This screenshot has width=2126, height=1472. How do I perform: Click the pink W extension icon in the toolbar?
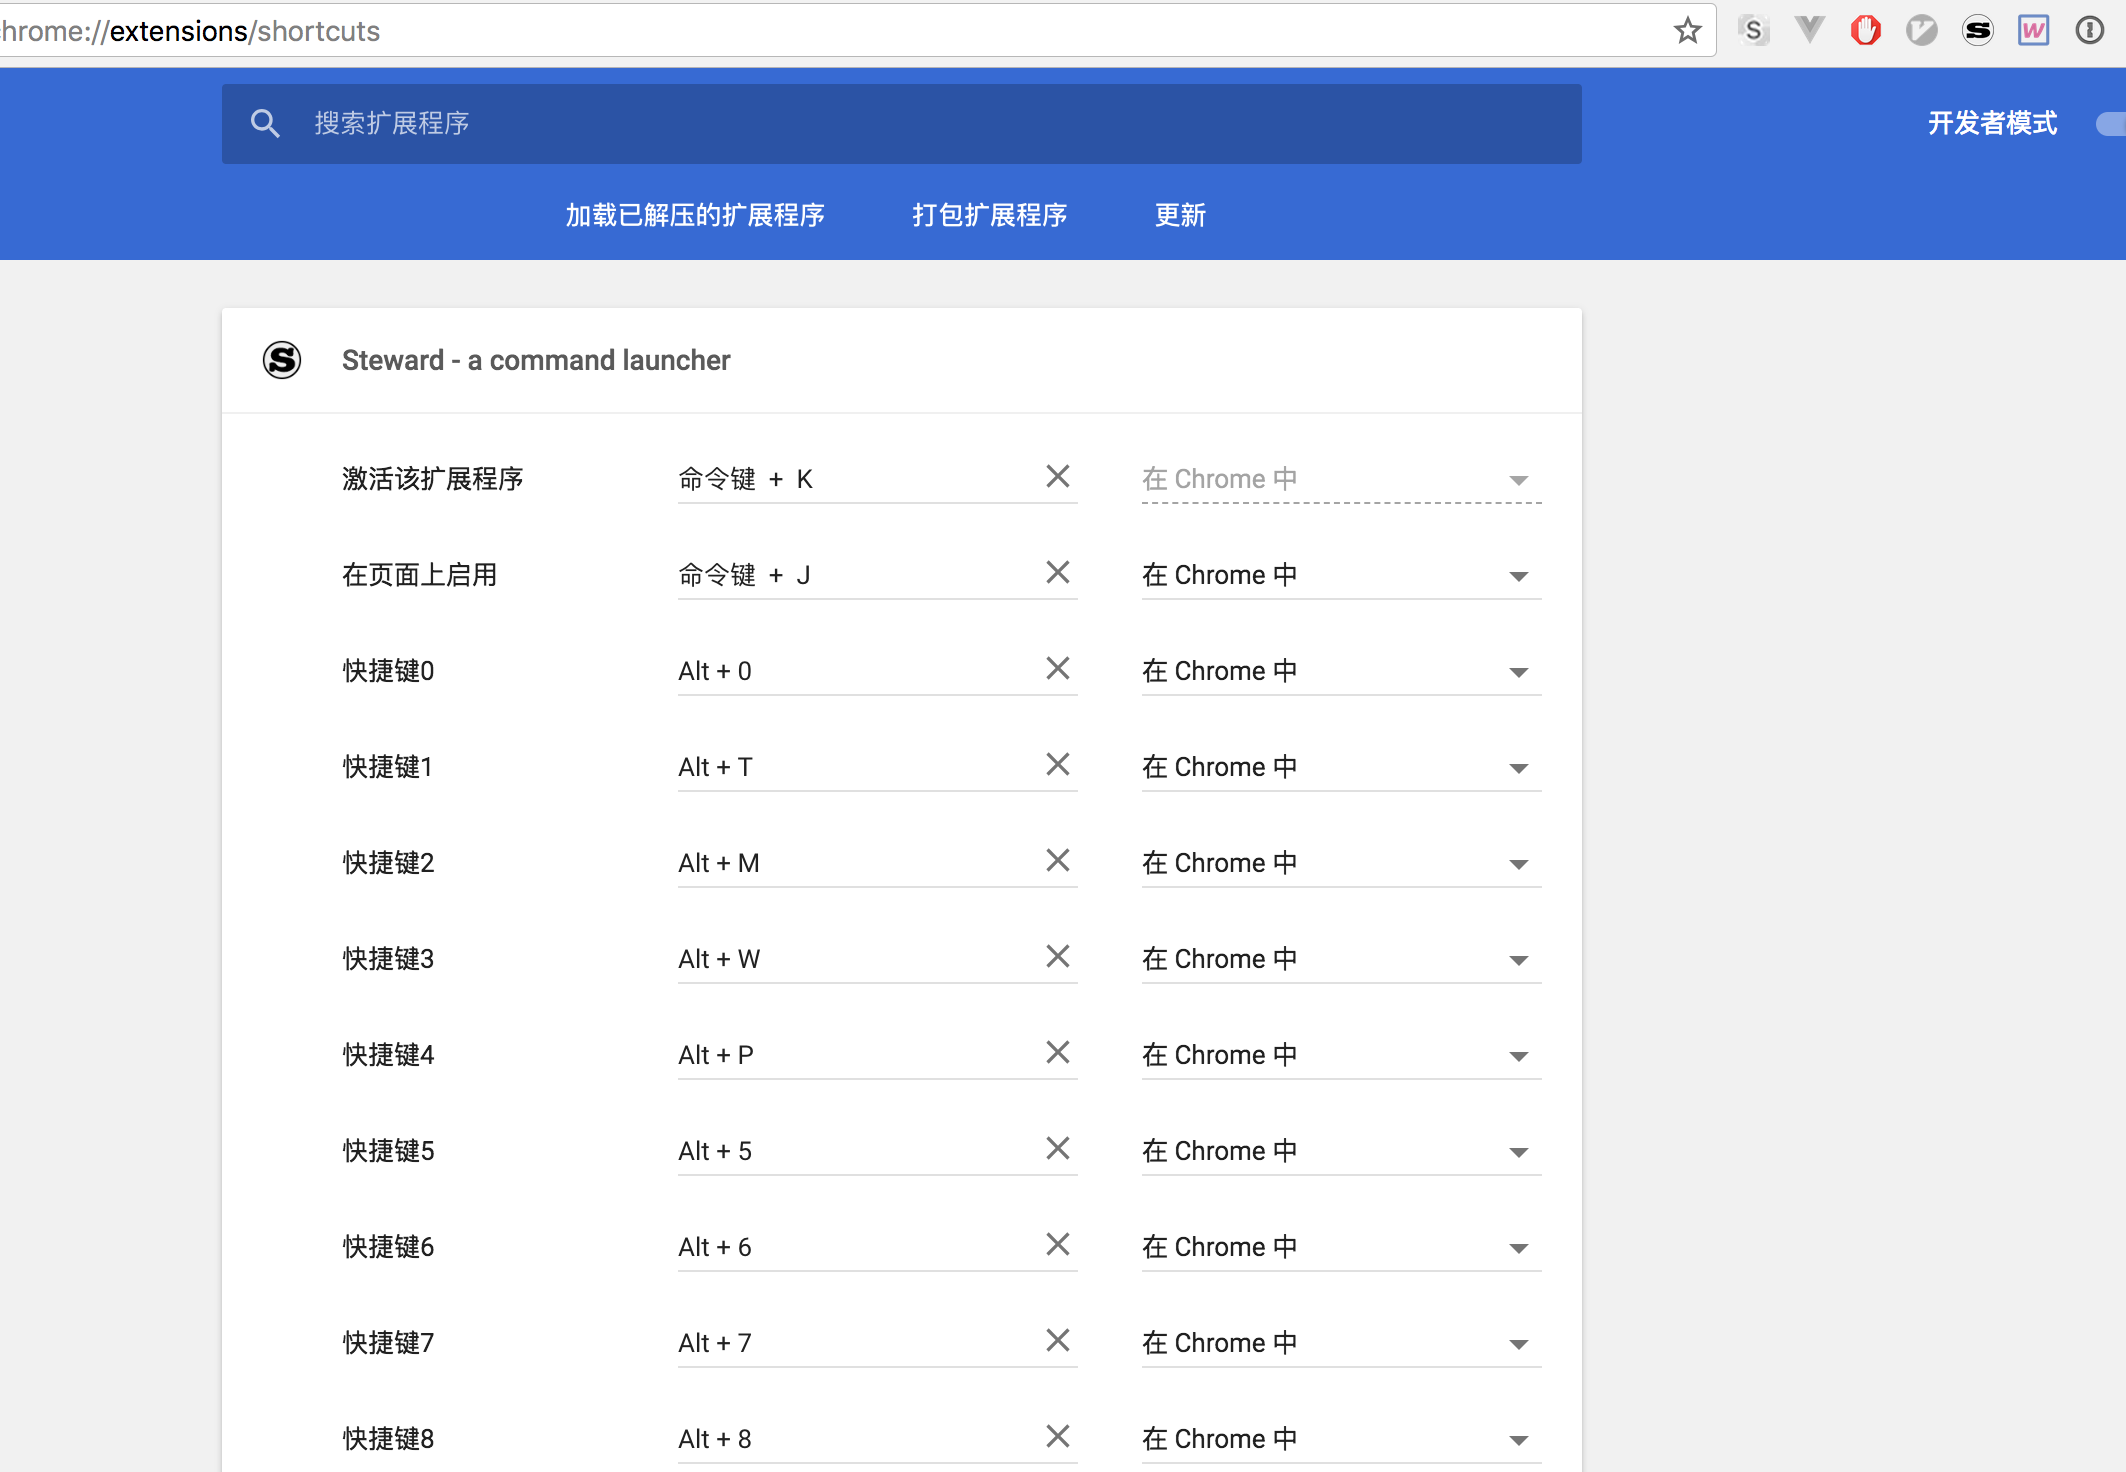2033,31
